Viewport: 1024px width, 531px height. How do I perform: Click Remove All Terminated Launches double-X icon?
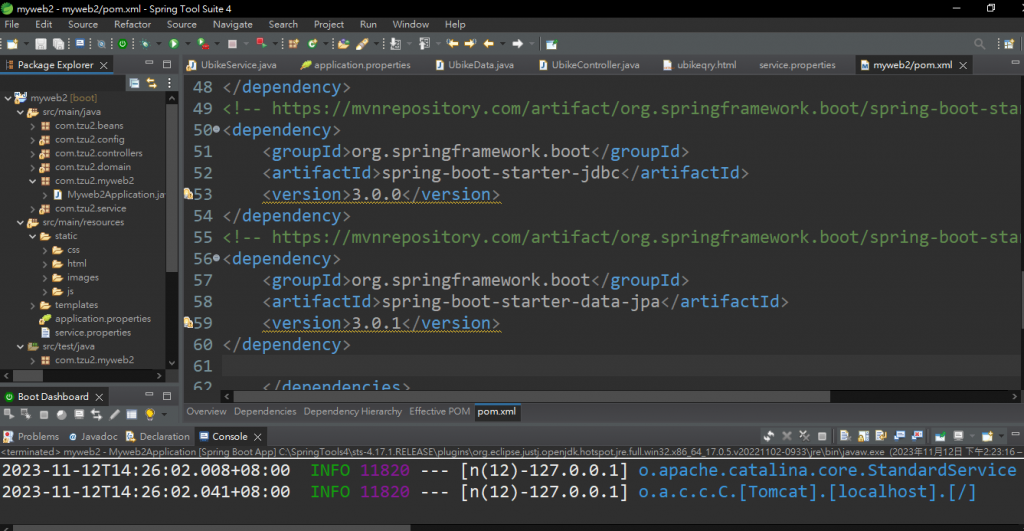804,436
